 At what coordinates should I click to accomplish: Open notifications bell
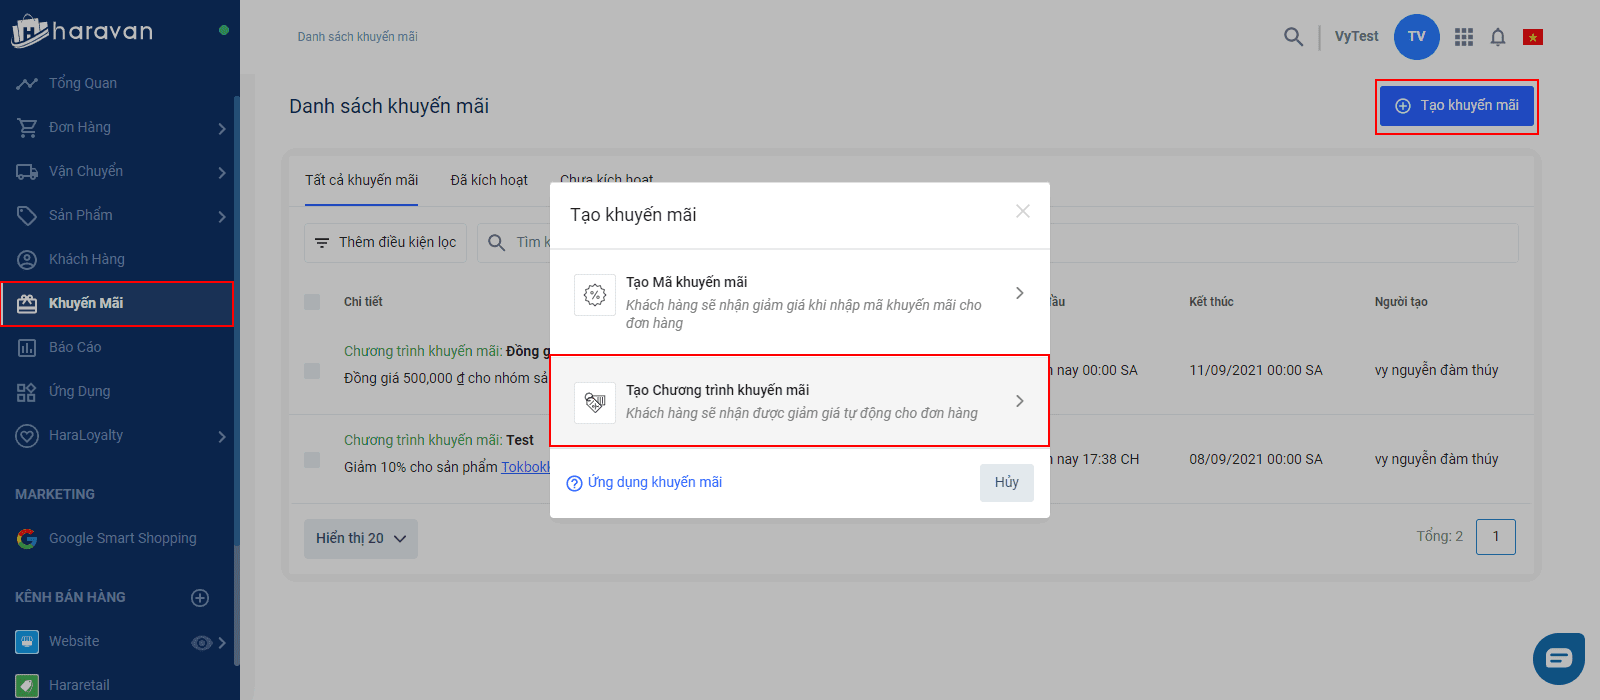1498,37
